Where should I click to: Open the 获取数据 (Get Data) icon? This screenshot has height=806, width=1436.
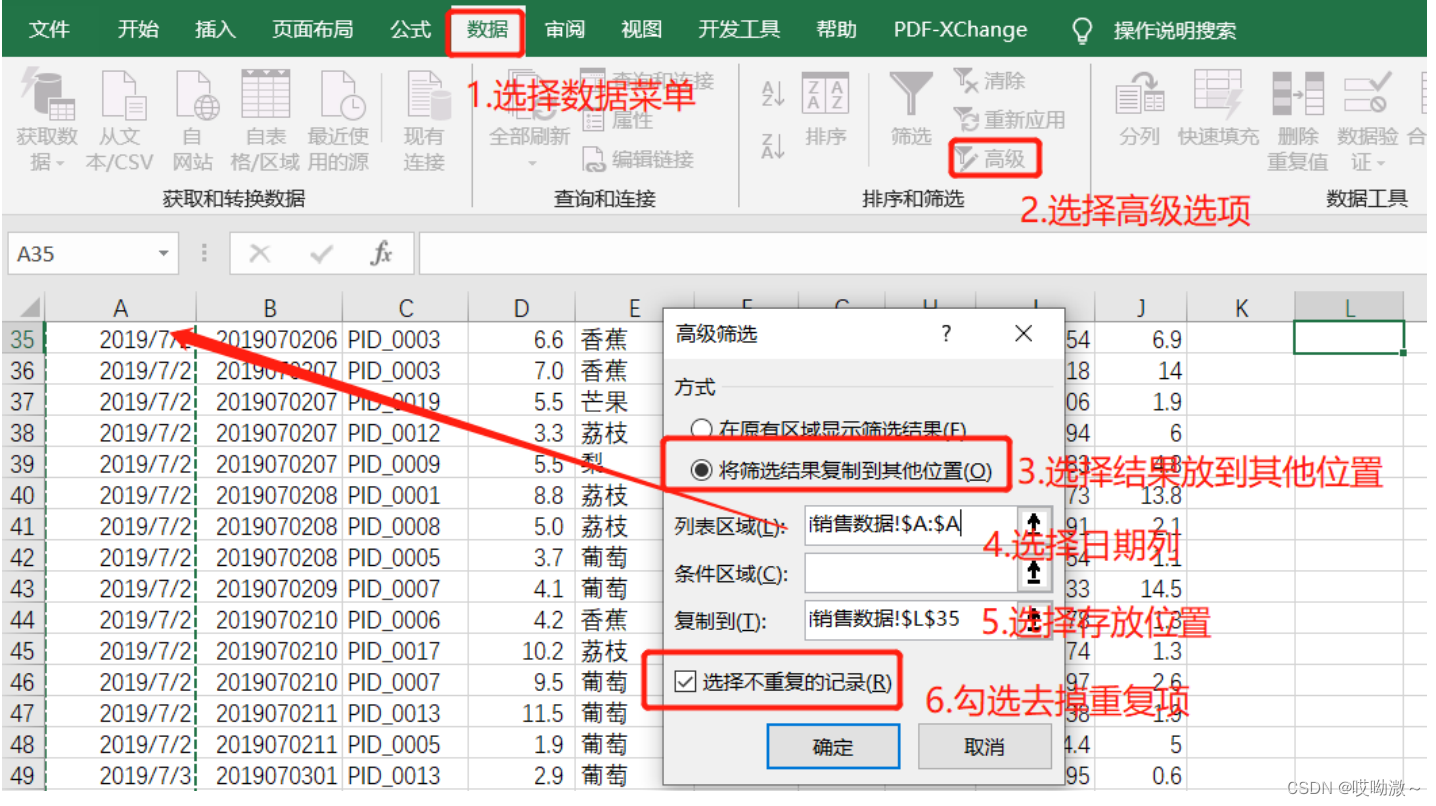(x=47, y=95)
